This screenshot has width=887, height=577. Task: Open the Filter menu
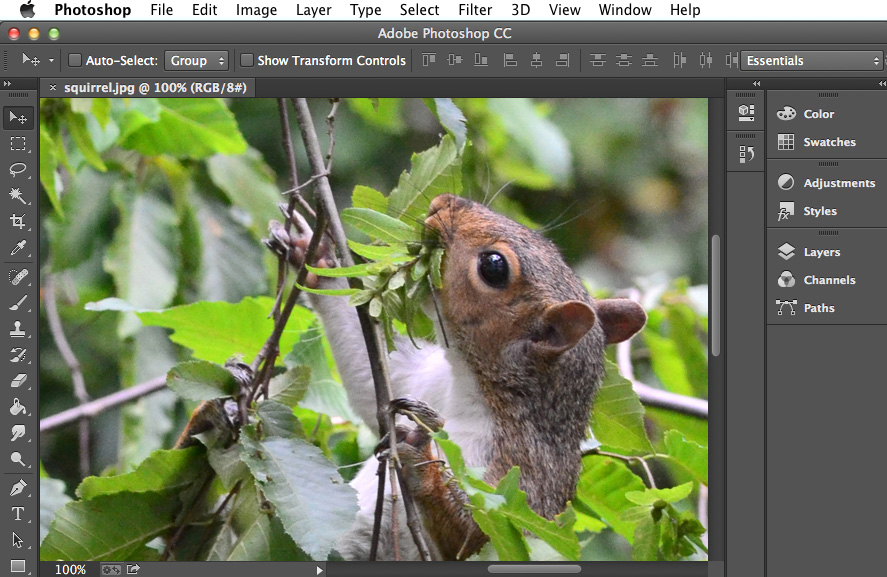pyautogui.click(x=474, y=10)
